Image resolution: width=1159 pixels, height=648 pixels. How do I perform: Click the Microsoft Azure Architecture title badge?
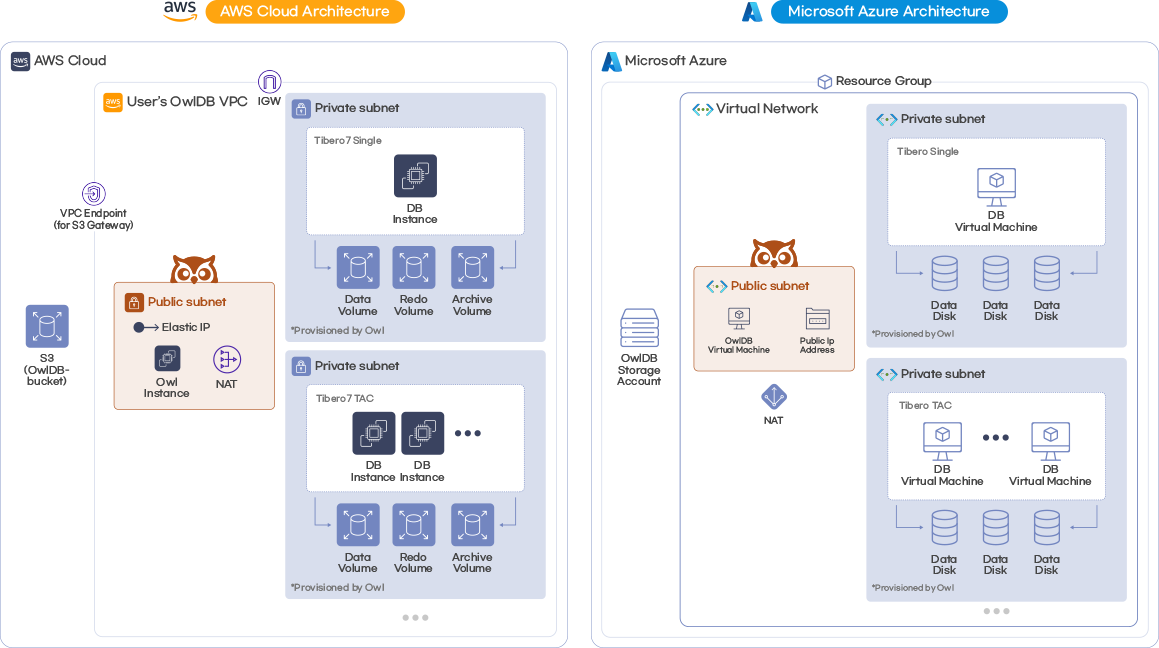point(888,12)
